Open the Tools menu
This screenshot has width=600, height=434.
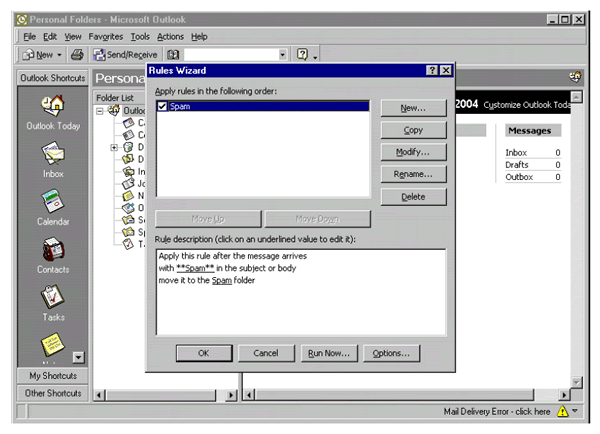pos(140,37)
